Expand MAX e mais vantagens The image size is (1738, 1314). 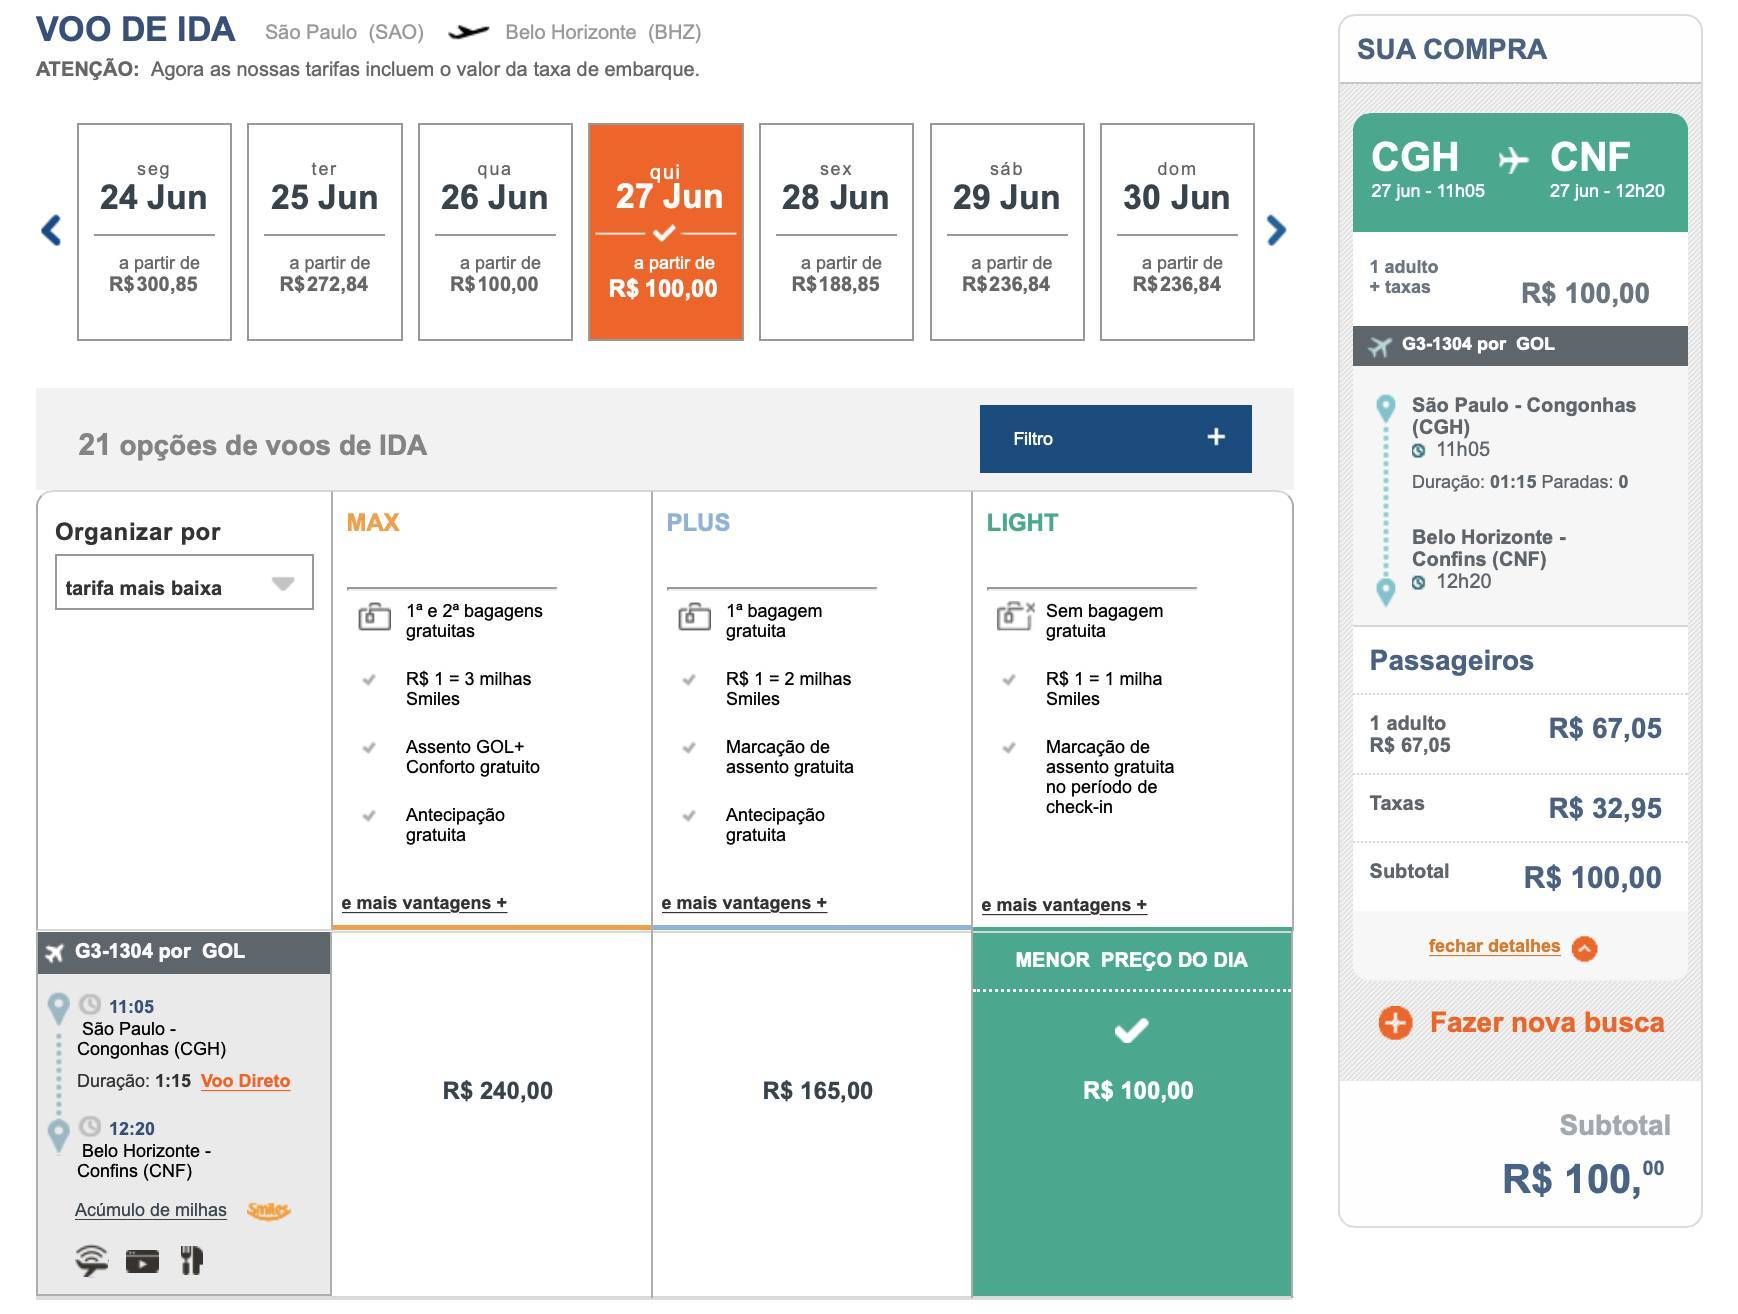pos(424,903)
